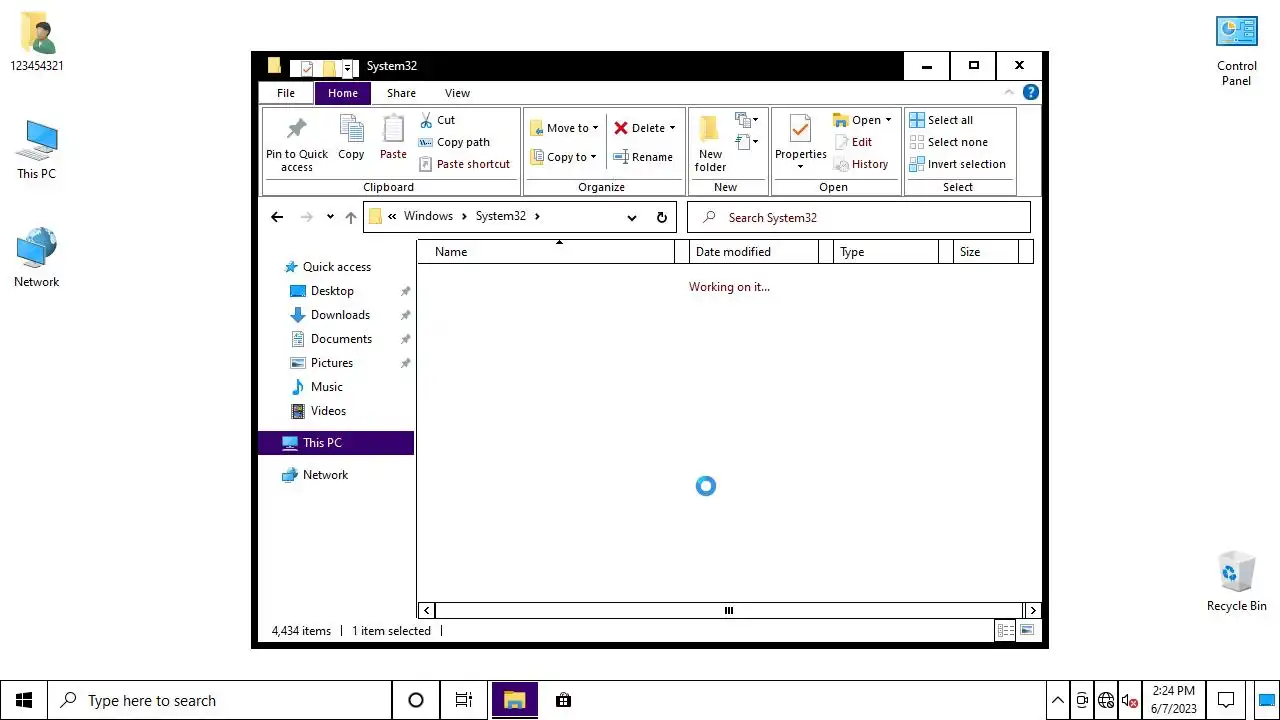The image size is (1280, 720).
Task: Click Windows in the address breadcrumb
Action: click(x=428, y=216)
